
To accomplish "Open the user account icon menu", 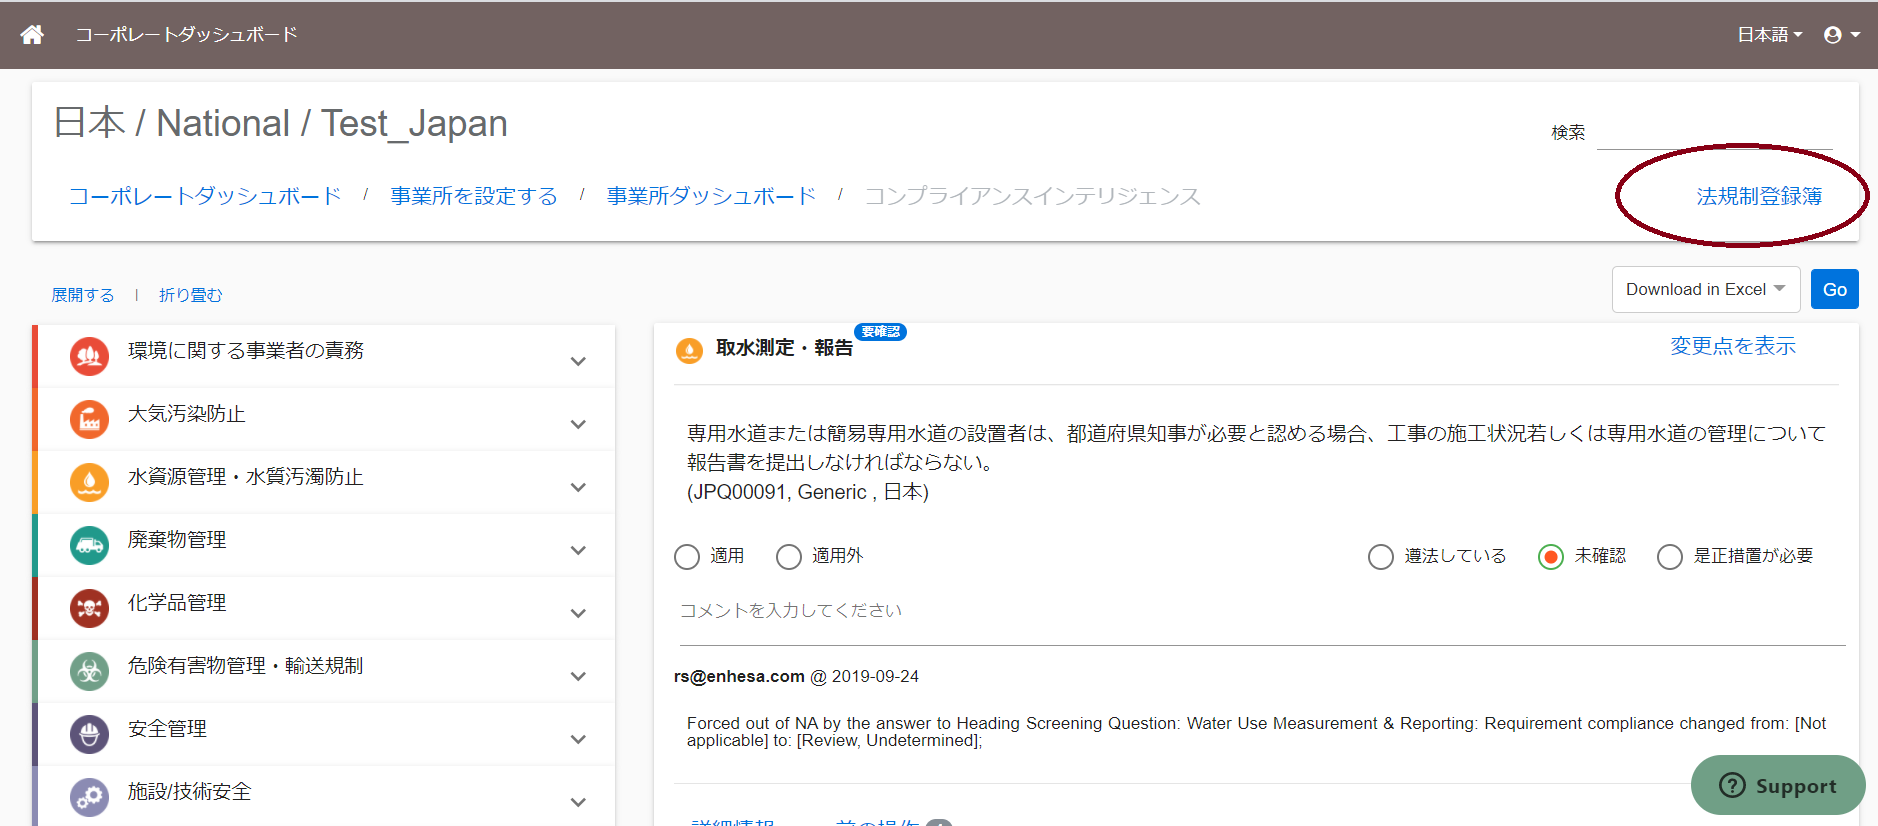I will [1841, 35].
